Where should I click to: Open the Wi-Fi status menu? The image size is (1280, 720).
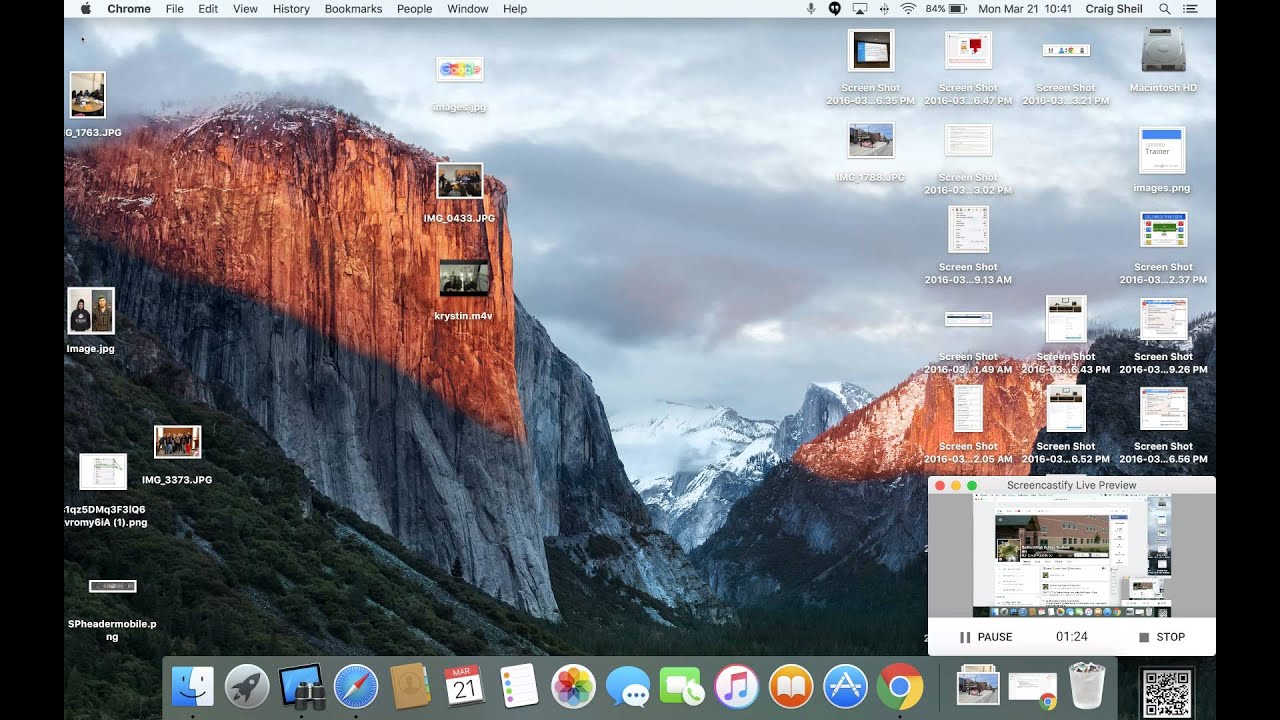908,9
